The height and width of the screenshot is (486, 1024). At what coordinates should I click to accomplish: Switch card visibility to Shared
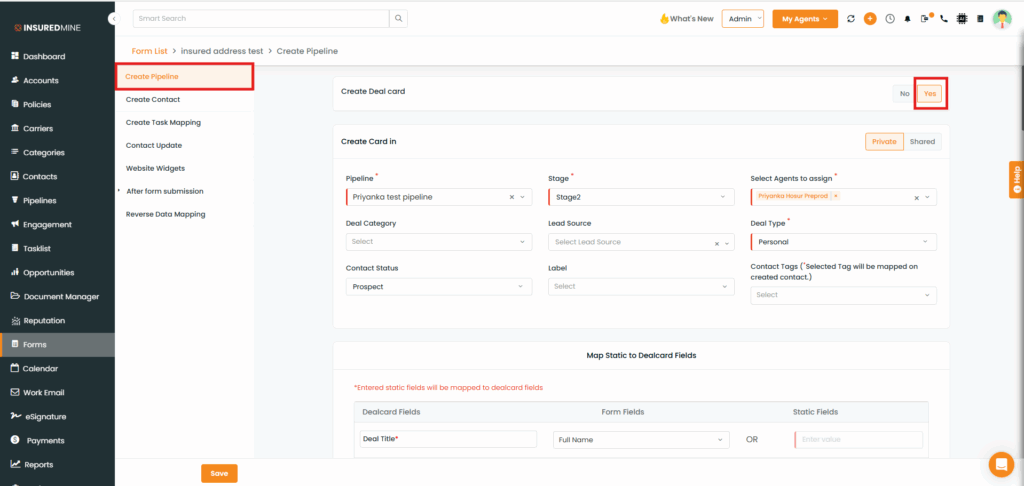pos(922,142)
